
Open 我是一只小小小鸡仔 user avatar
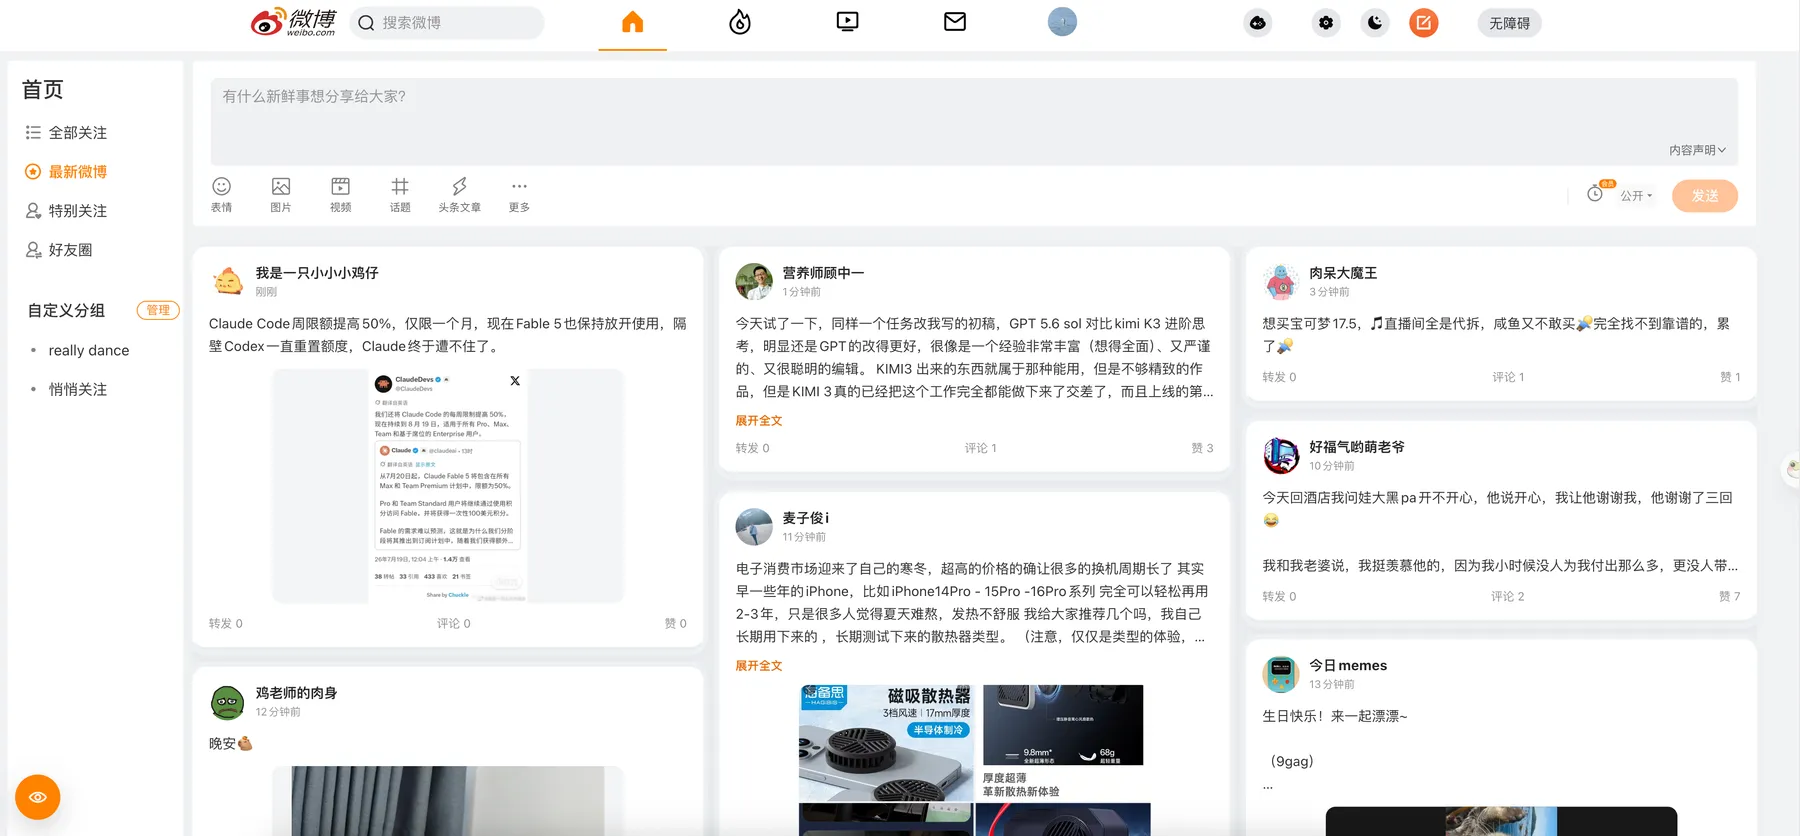click(x=228, y=281)
